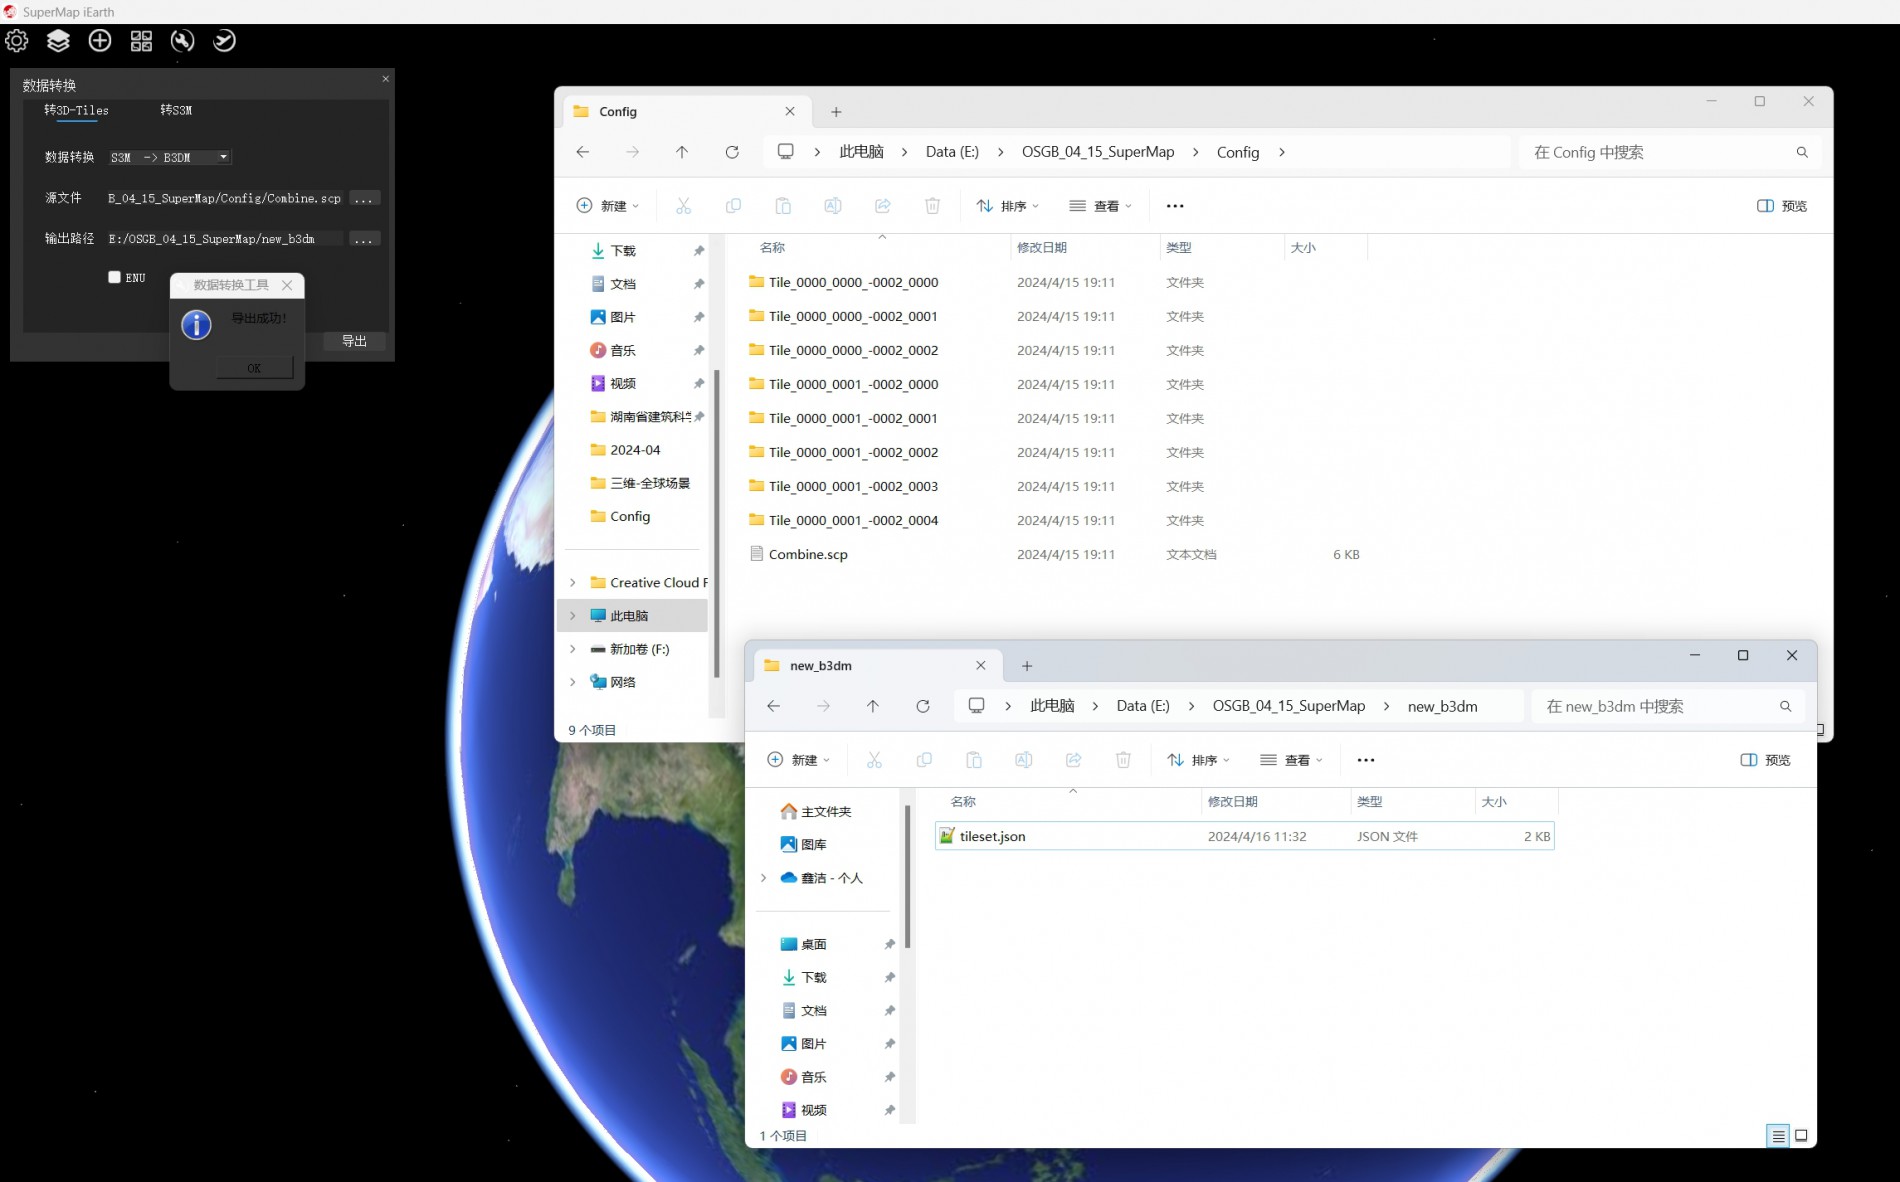Add a new tab in the Config window
This screenshot has height=1182, width=1900.
coord(836,112)
